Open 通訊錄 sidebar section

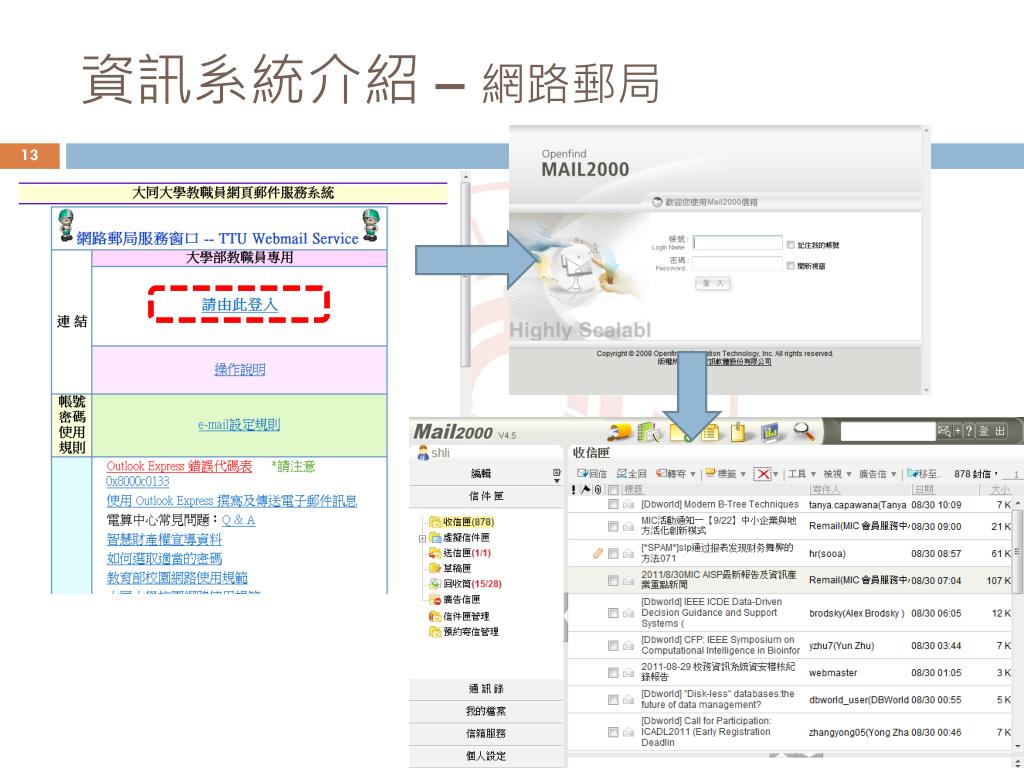(486, 688)
